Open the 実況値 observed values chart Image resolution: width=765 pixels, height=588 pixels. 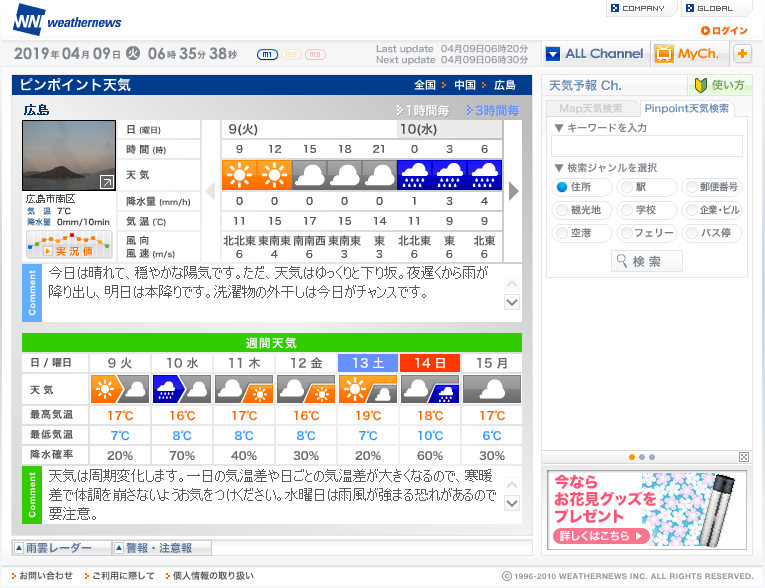69,244
